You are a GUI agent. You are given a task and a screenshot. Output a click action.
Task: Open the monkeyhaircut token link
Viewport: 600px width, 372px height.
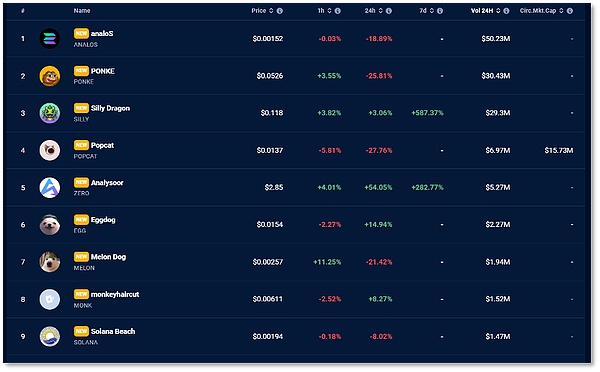115,294
